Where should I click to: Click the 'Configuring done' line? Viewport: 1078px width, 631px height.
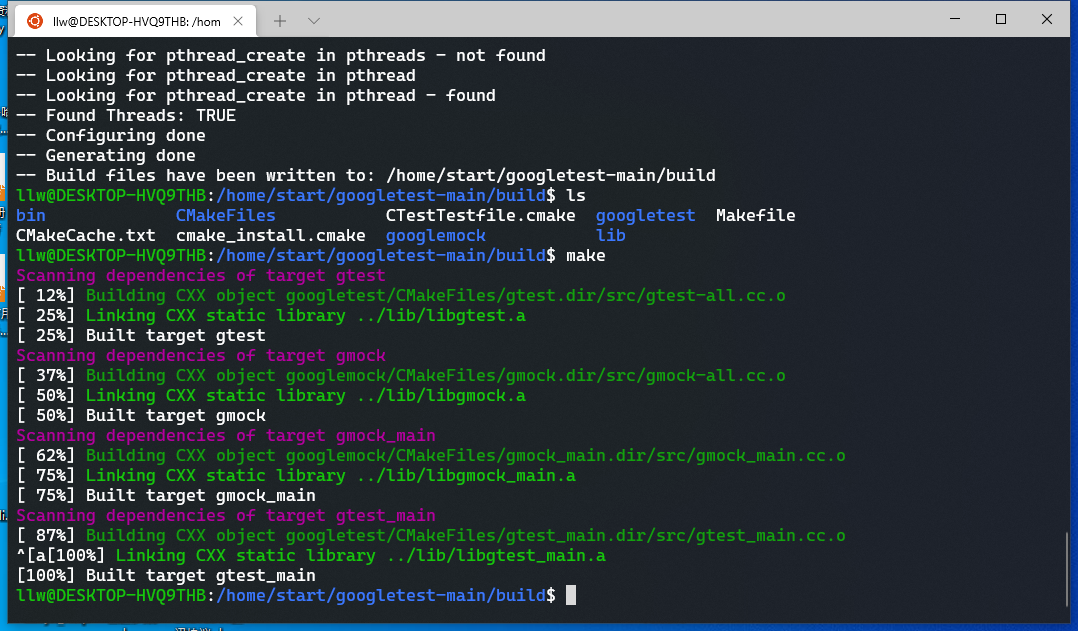pyautogui.click(x=111, y=135)
